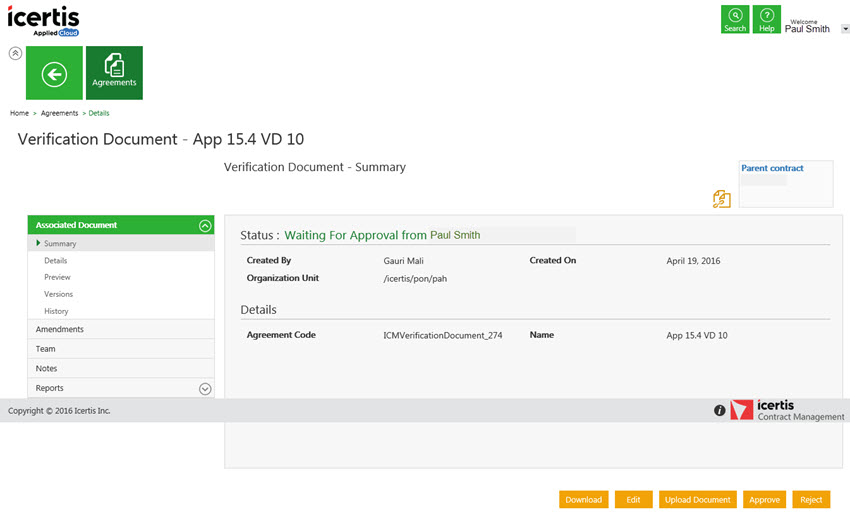This screenshot has height=519, width=850.
Task: Open the Paul Smith user dropdown
Action: point(845,29)
